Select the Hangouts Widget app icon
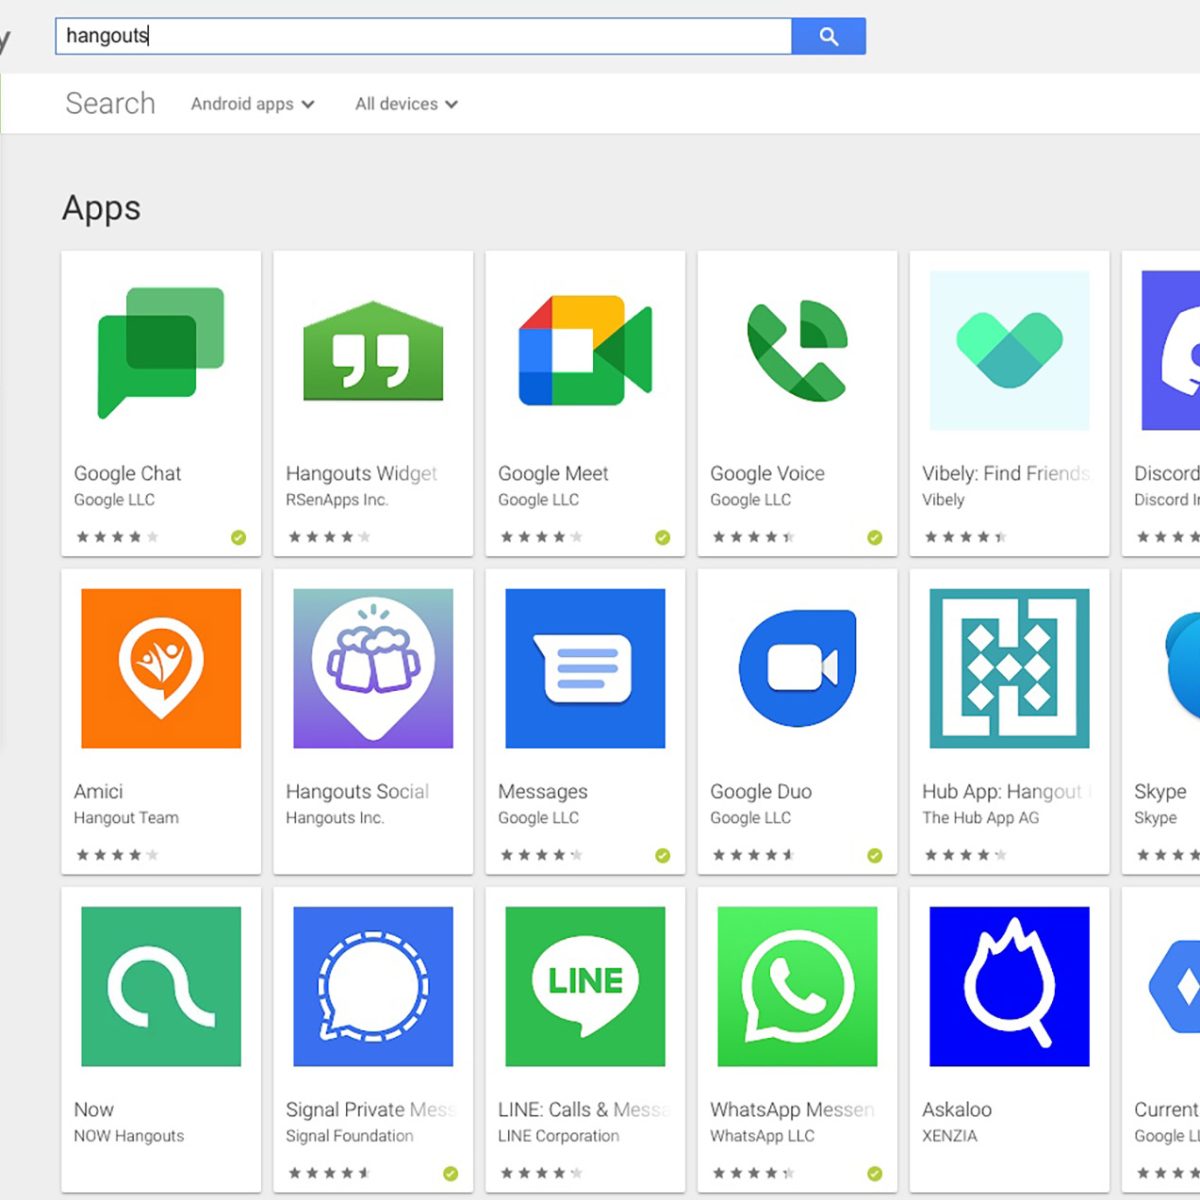Viewport: 1200px width, 1200px height. (373, 351)
